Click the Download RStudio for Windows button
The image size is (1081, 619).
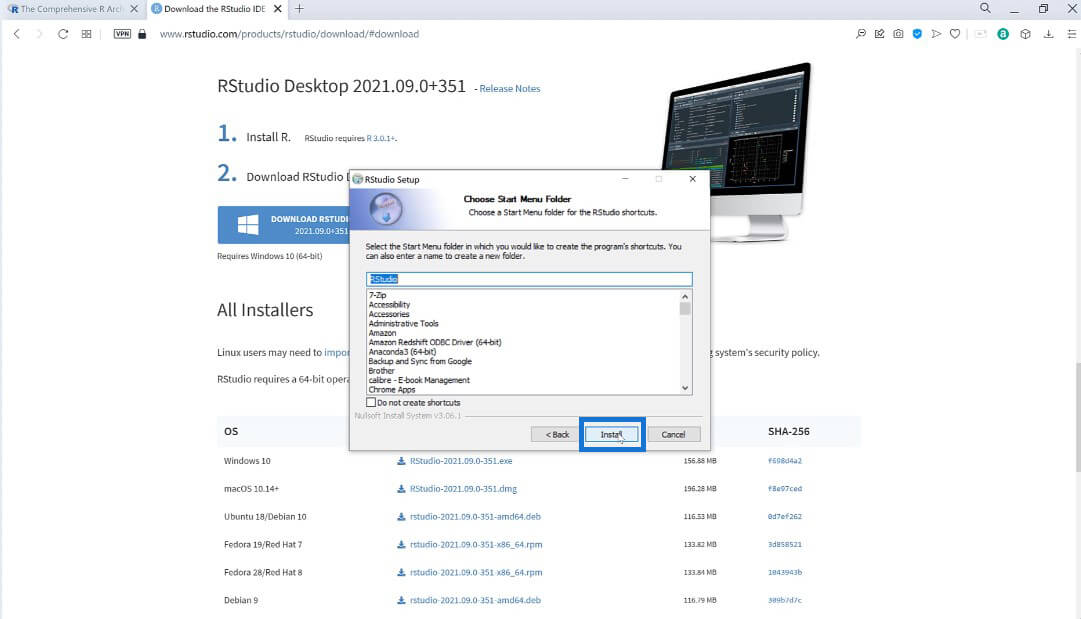pyautogui.click(x=283, y=225)
